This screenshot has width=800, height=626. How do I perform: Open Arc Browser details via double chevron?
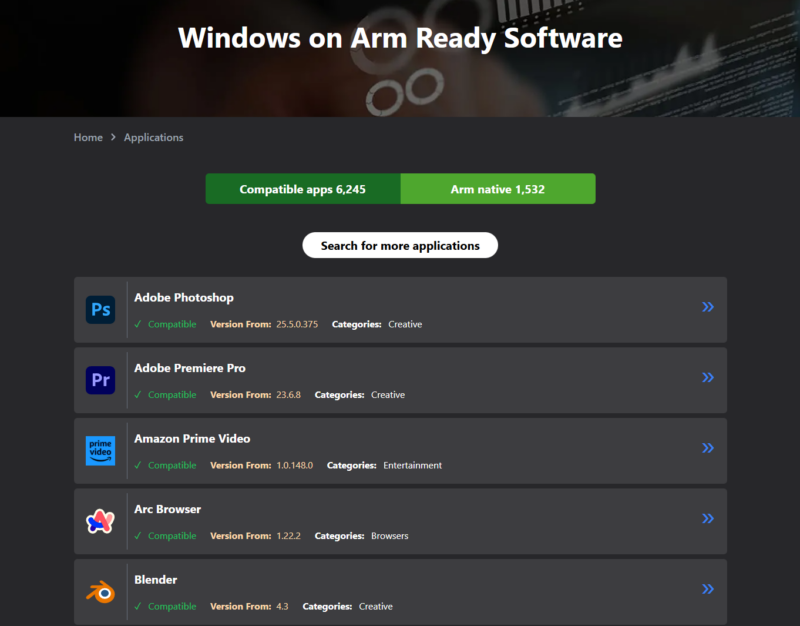(708, 518)
